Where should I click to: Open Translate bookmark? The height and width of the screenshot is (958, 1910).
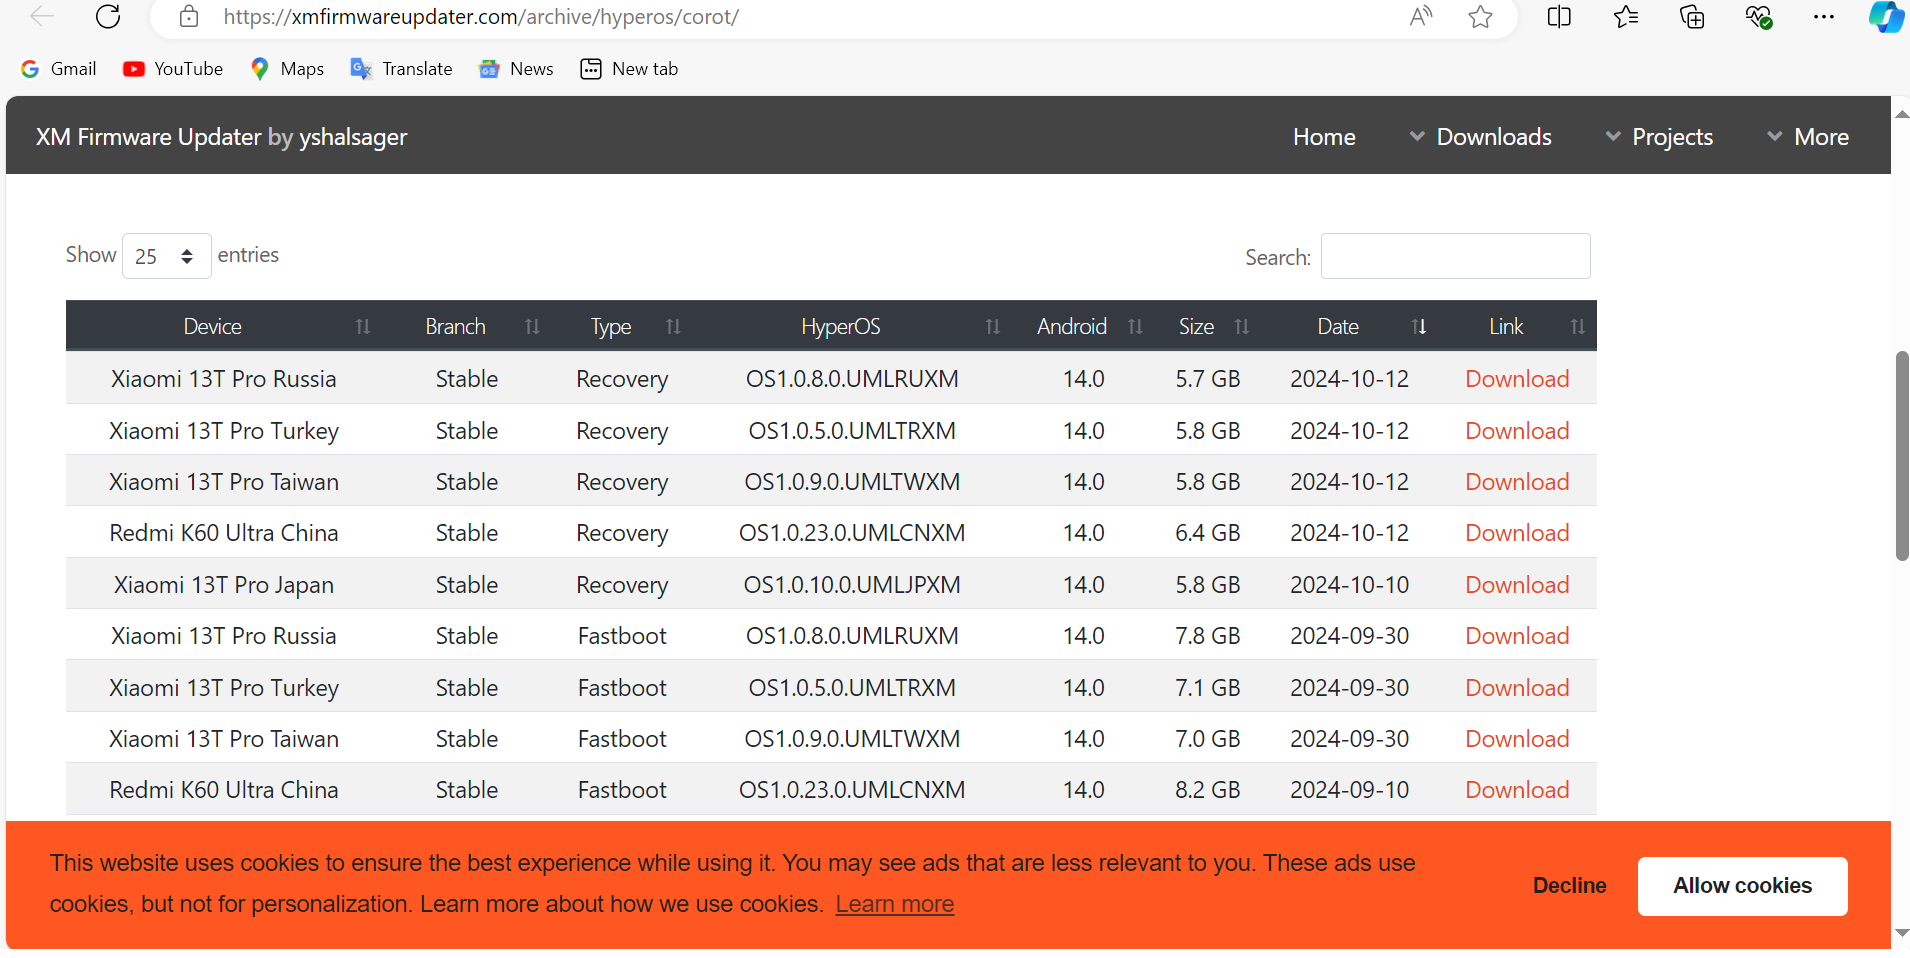tap(402, 68)
